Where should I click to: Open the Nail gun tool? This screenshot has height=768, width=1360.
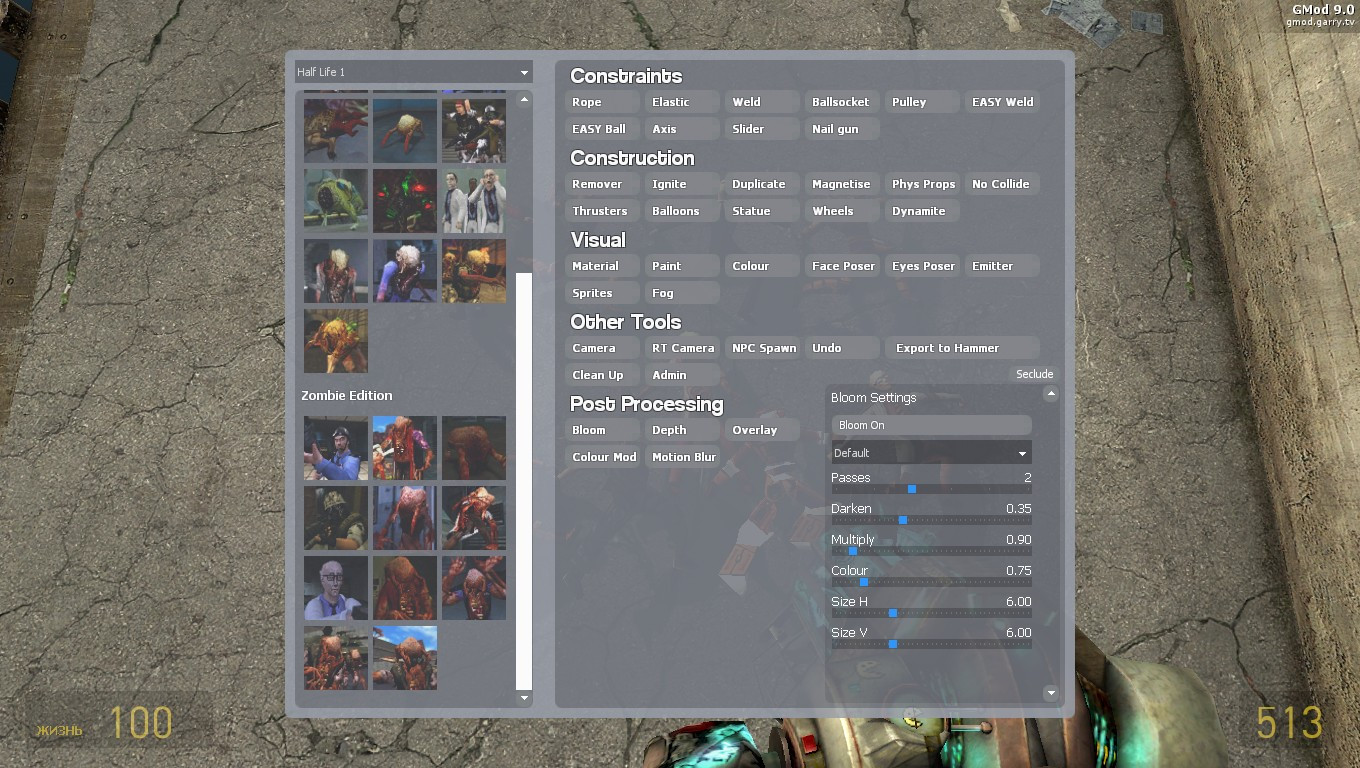[841, 128]
